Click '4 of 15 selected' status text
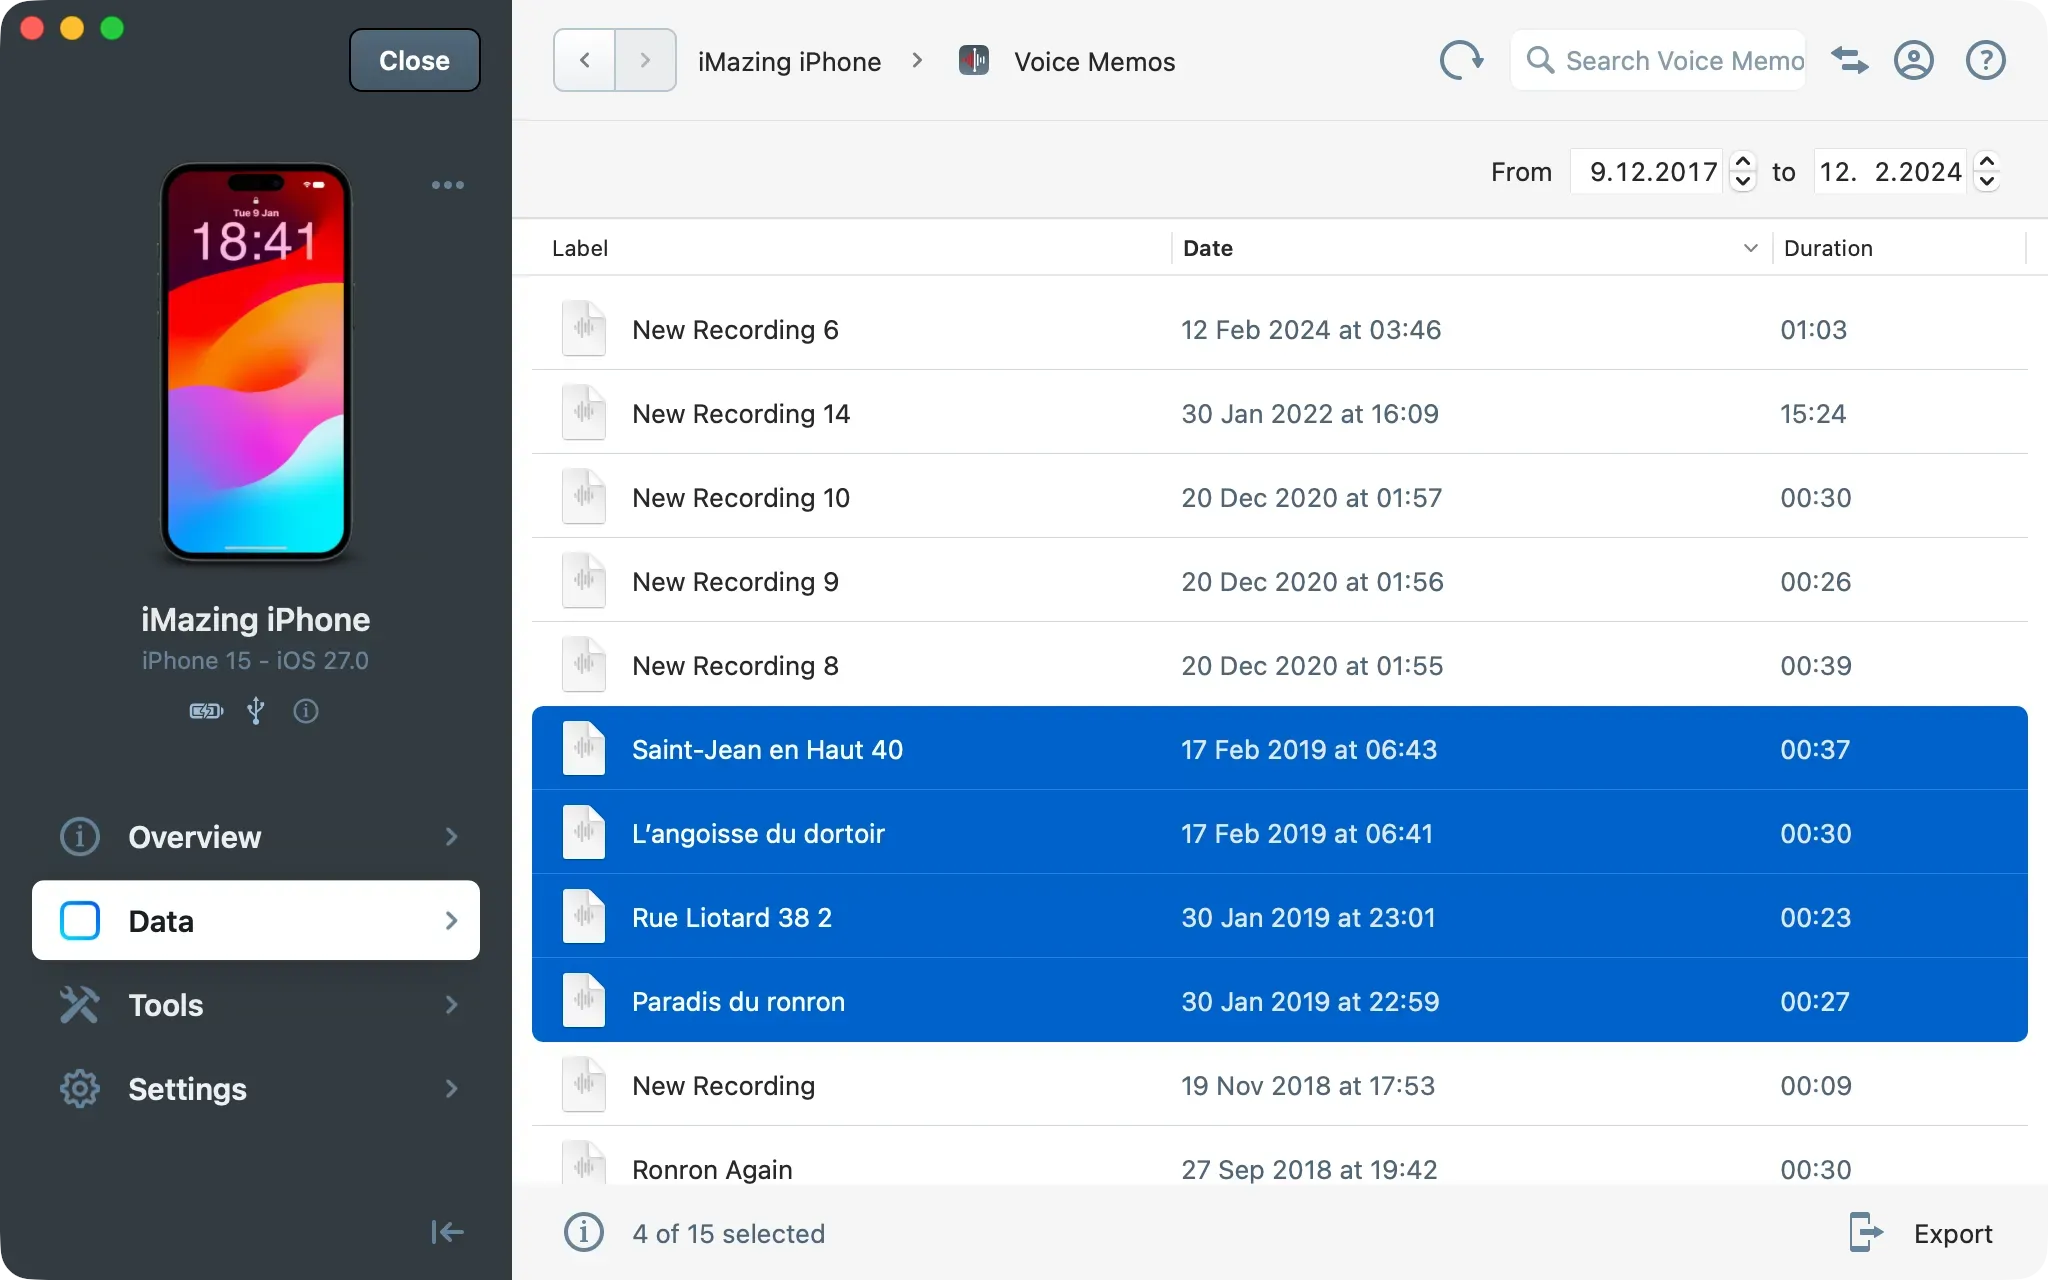The image size is (2048, 1280). 728,1234
